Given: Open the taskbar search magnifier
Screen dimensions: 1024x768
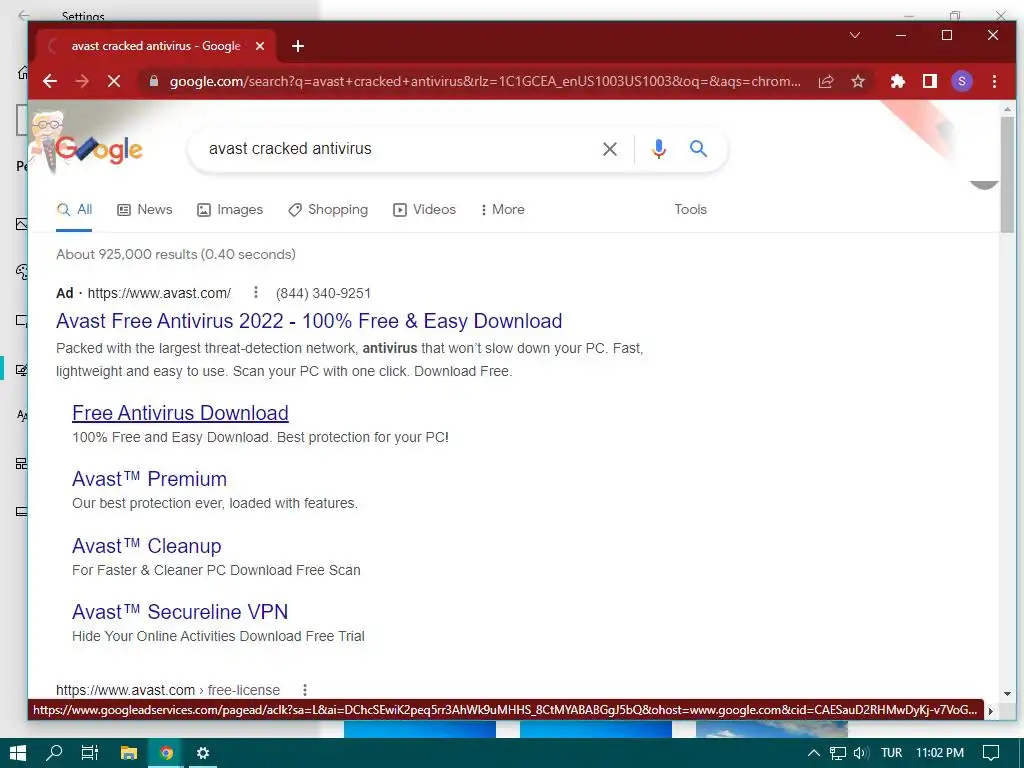Looking at the screenshot, I should point(54,753).
